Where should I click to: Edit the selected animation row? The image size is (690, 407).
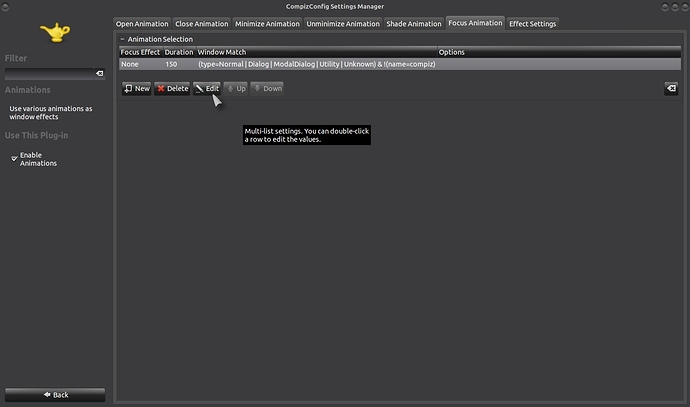pyautogui.click(x=207, y=88)
